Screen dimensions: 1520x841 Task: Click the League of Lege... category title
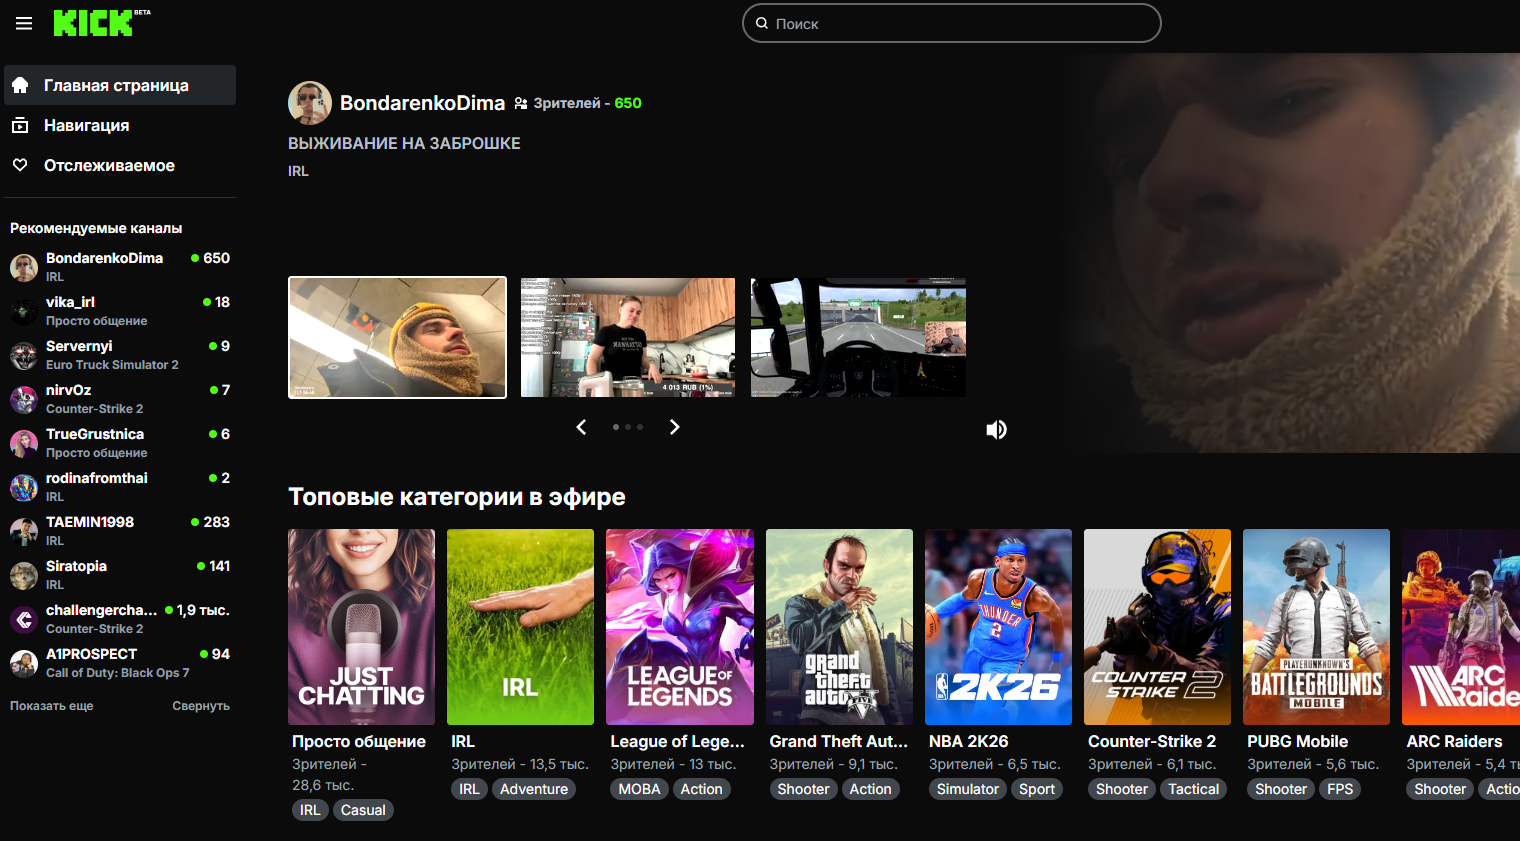[678, 741]
